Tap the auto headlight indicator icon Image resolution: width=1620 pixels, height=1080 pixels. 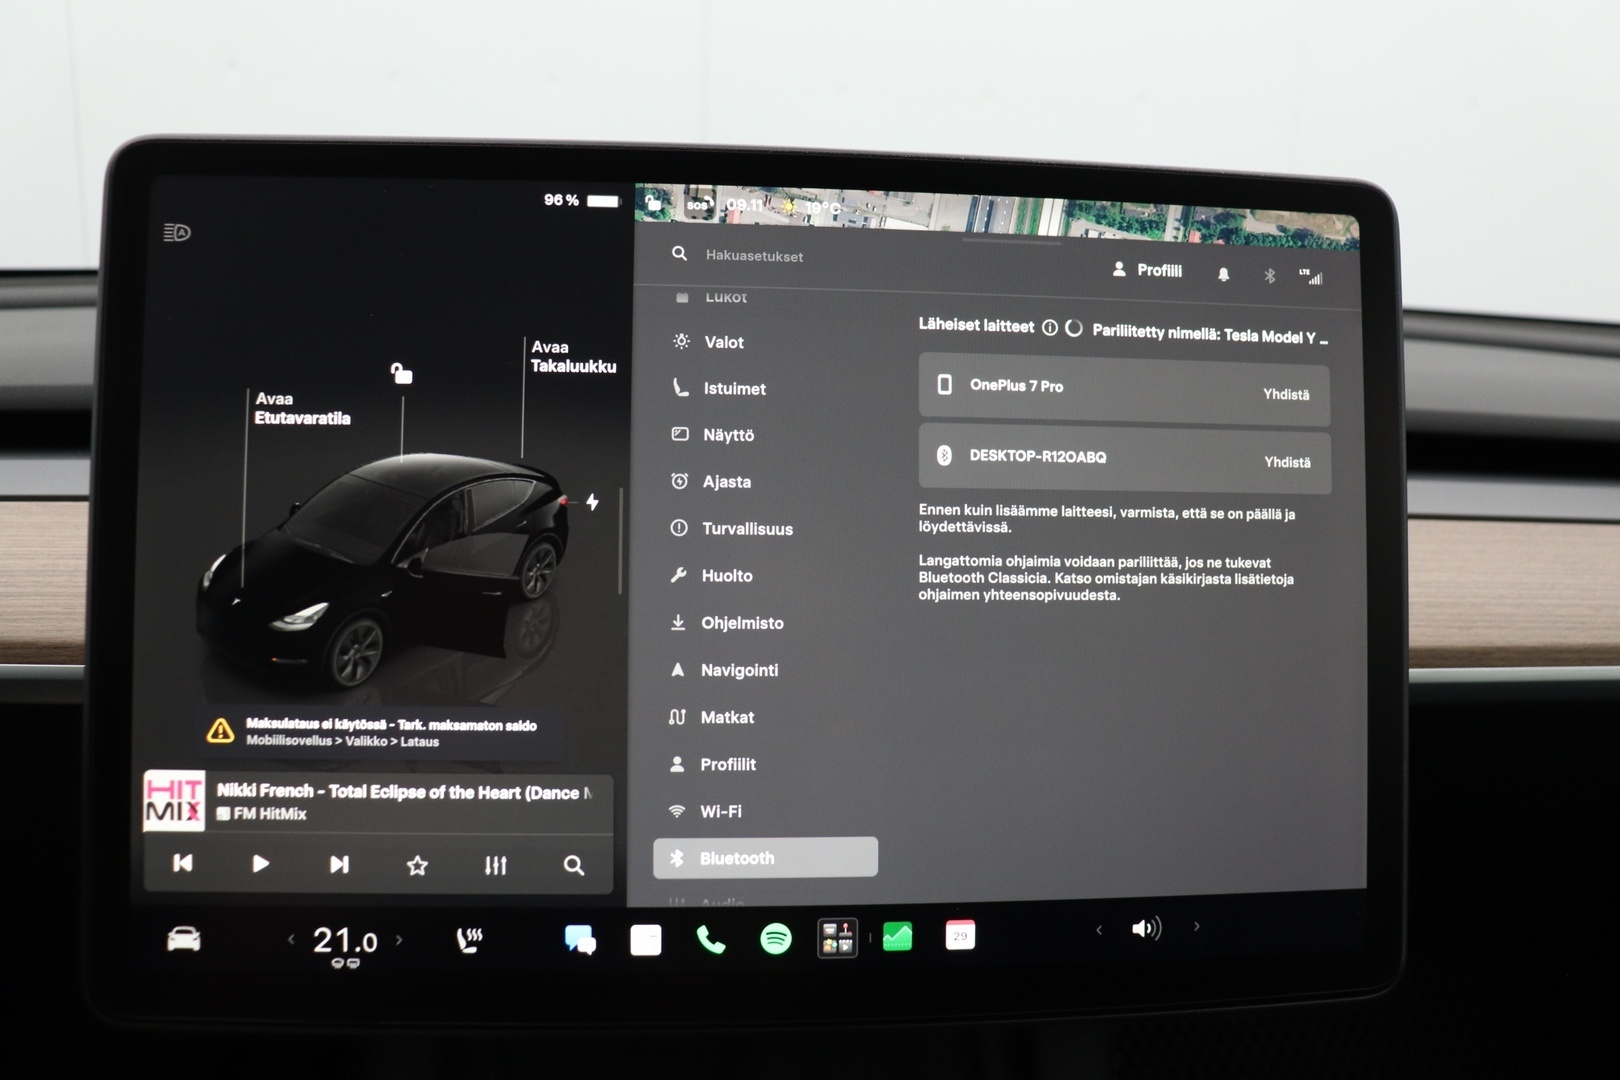[x=177, y=232]
